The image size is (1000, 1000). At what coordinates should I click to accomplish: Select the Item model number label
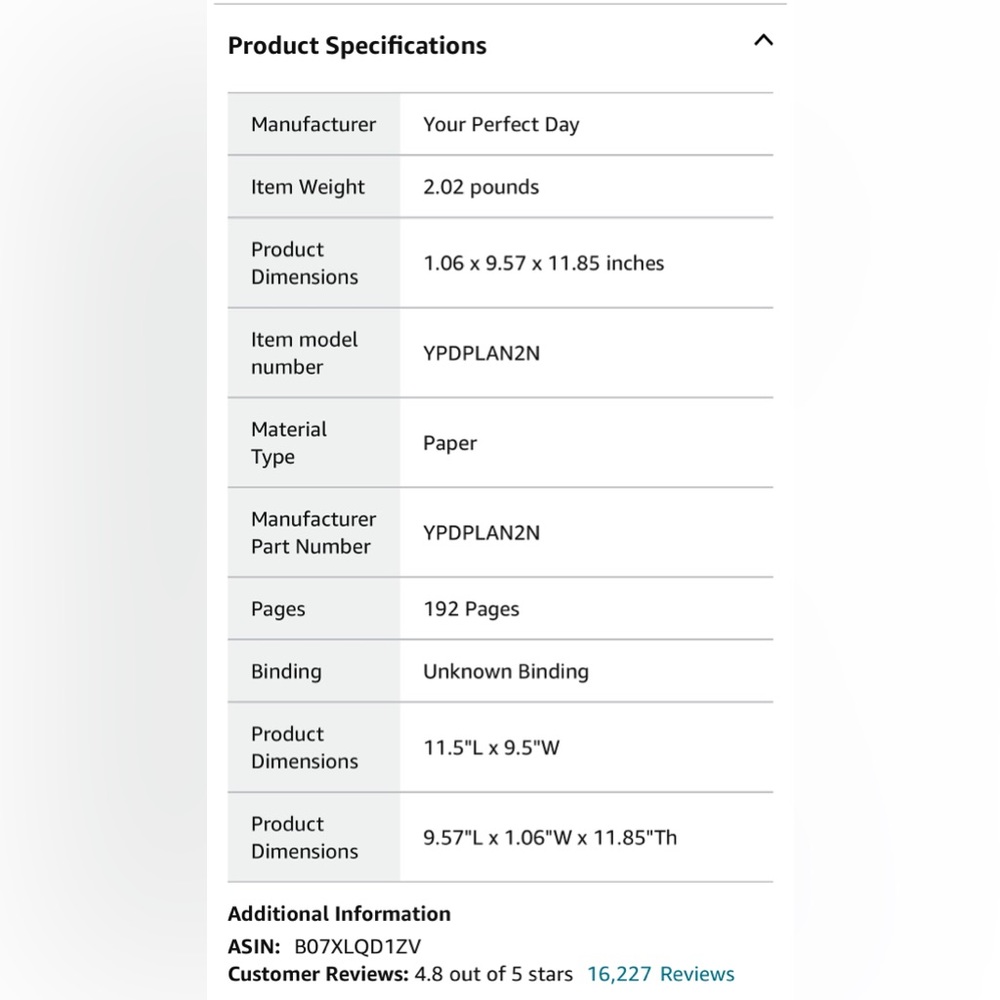304,353
